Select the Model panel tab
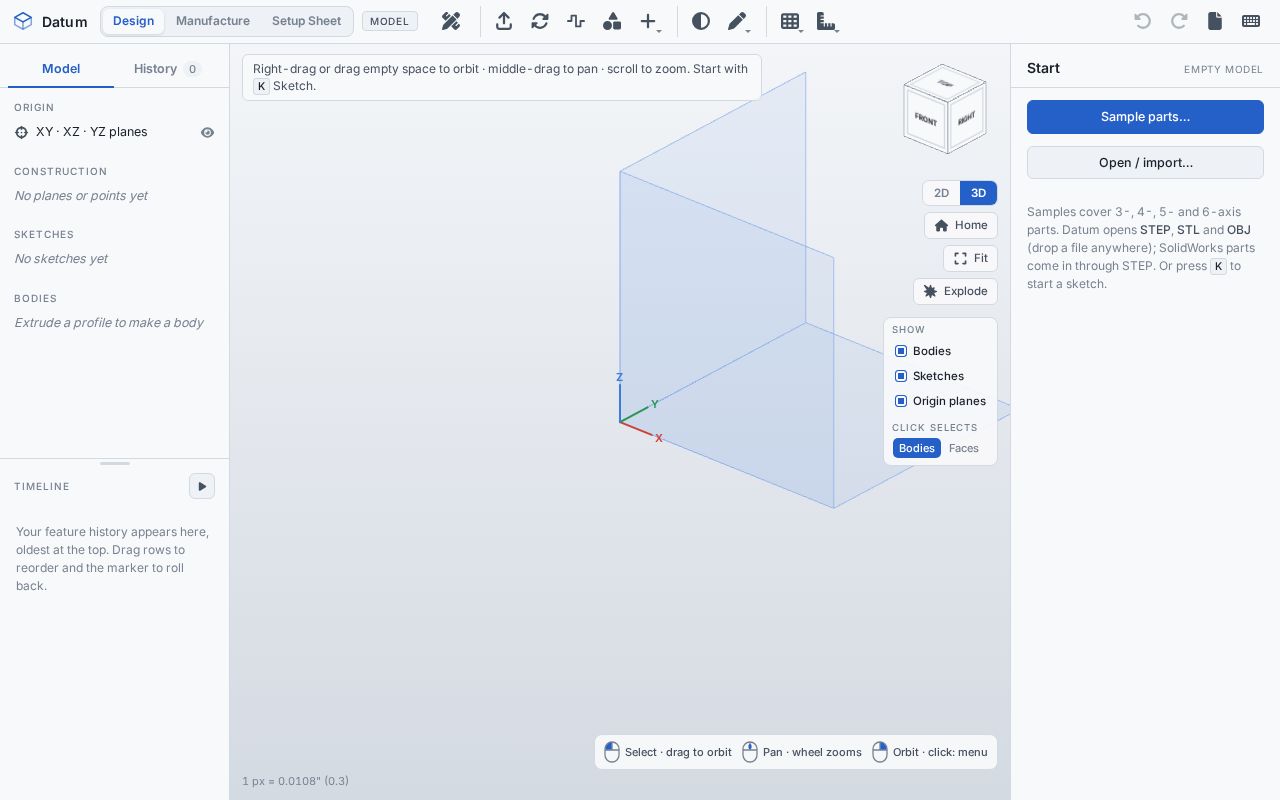Screen dimensions: 1280x800 click(x=61, y=69)
